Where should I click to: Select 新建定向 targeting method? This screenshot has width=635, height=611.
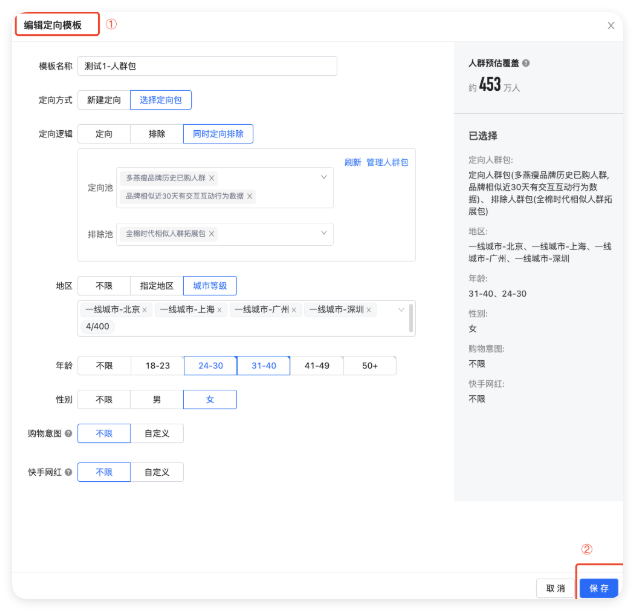pyautogui.click(x=104, y=100)
